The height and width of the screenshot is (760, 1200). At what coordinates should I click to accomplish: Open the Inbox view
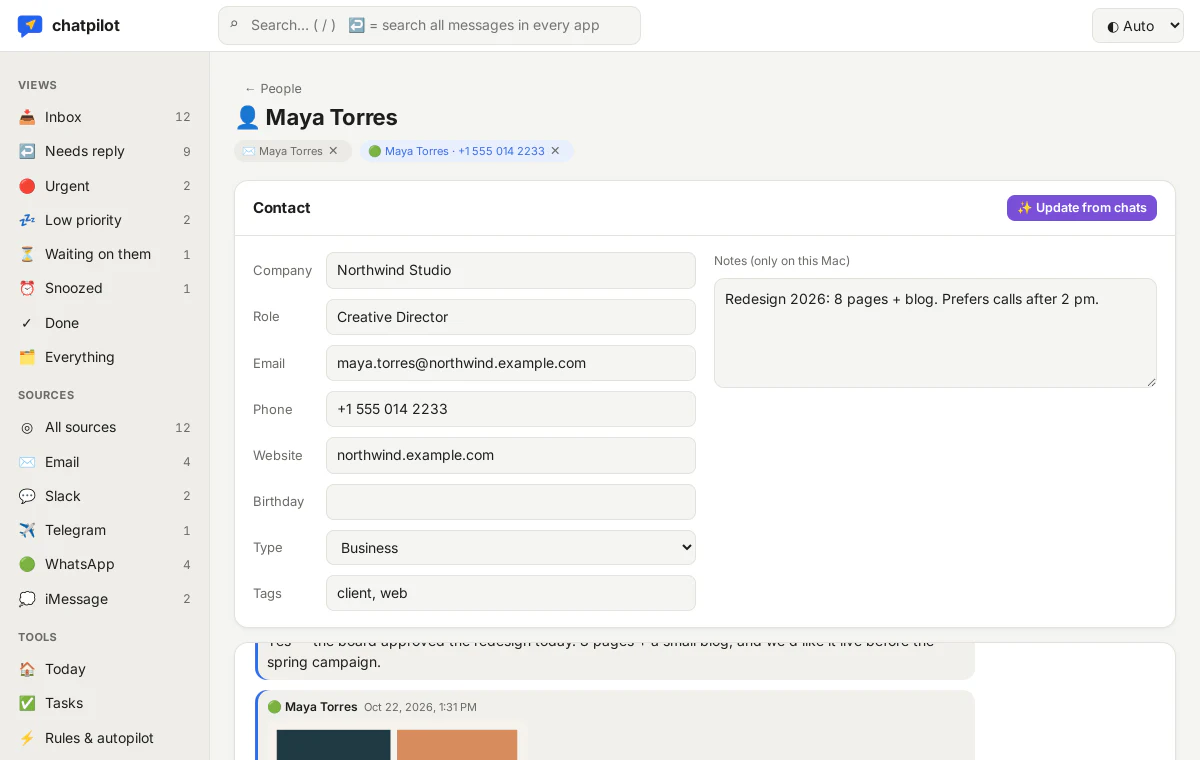click(105, 117)
